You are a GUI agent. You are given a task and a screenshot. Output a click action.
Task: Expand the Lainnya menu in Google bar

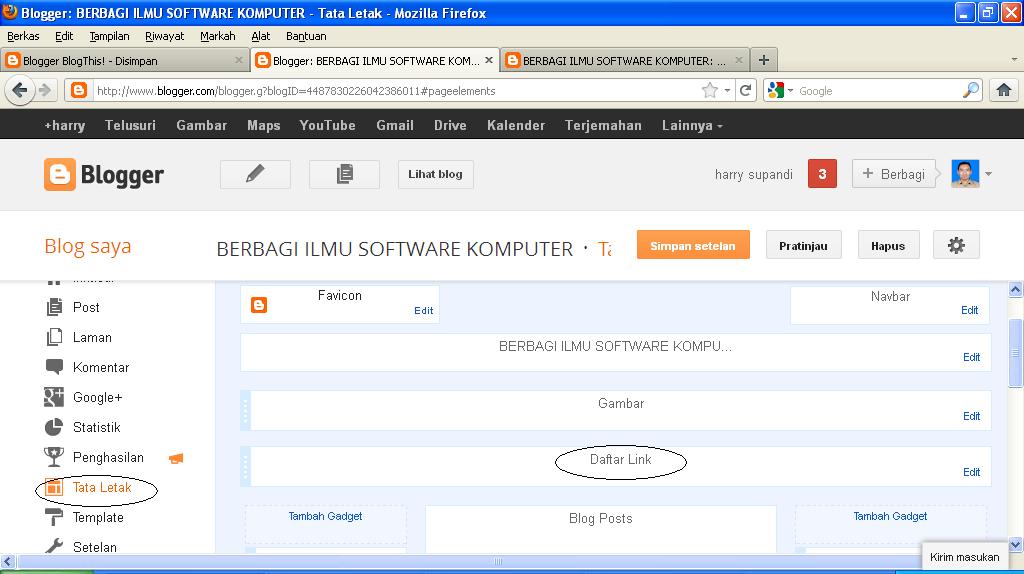(x=692, y=125)
